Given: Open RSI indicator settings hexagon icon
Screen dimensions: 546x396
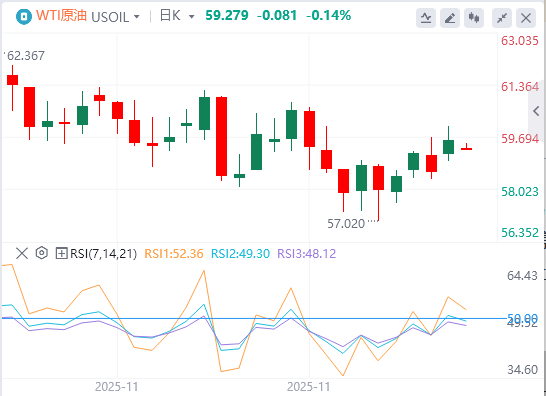Looking at the screenshot, I should 41,253.
